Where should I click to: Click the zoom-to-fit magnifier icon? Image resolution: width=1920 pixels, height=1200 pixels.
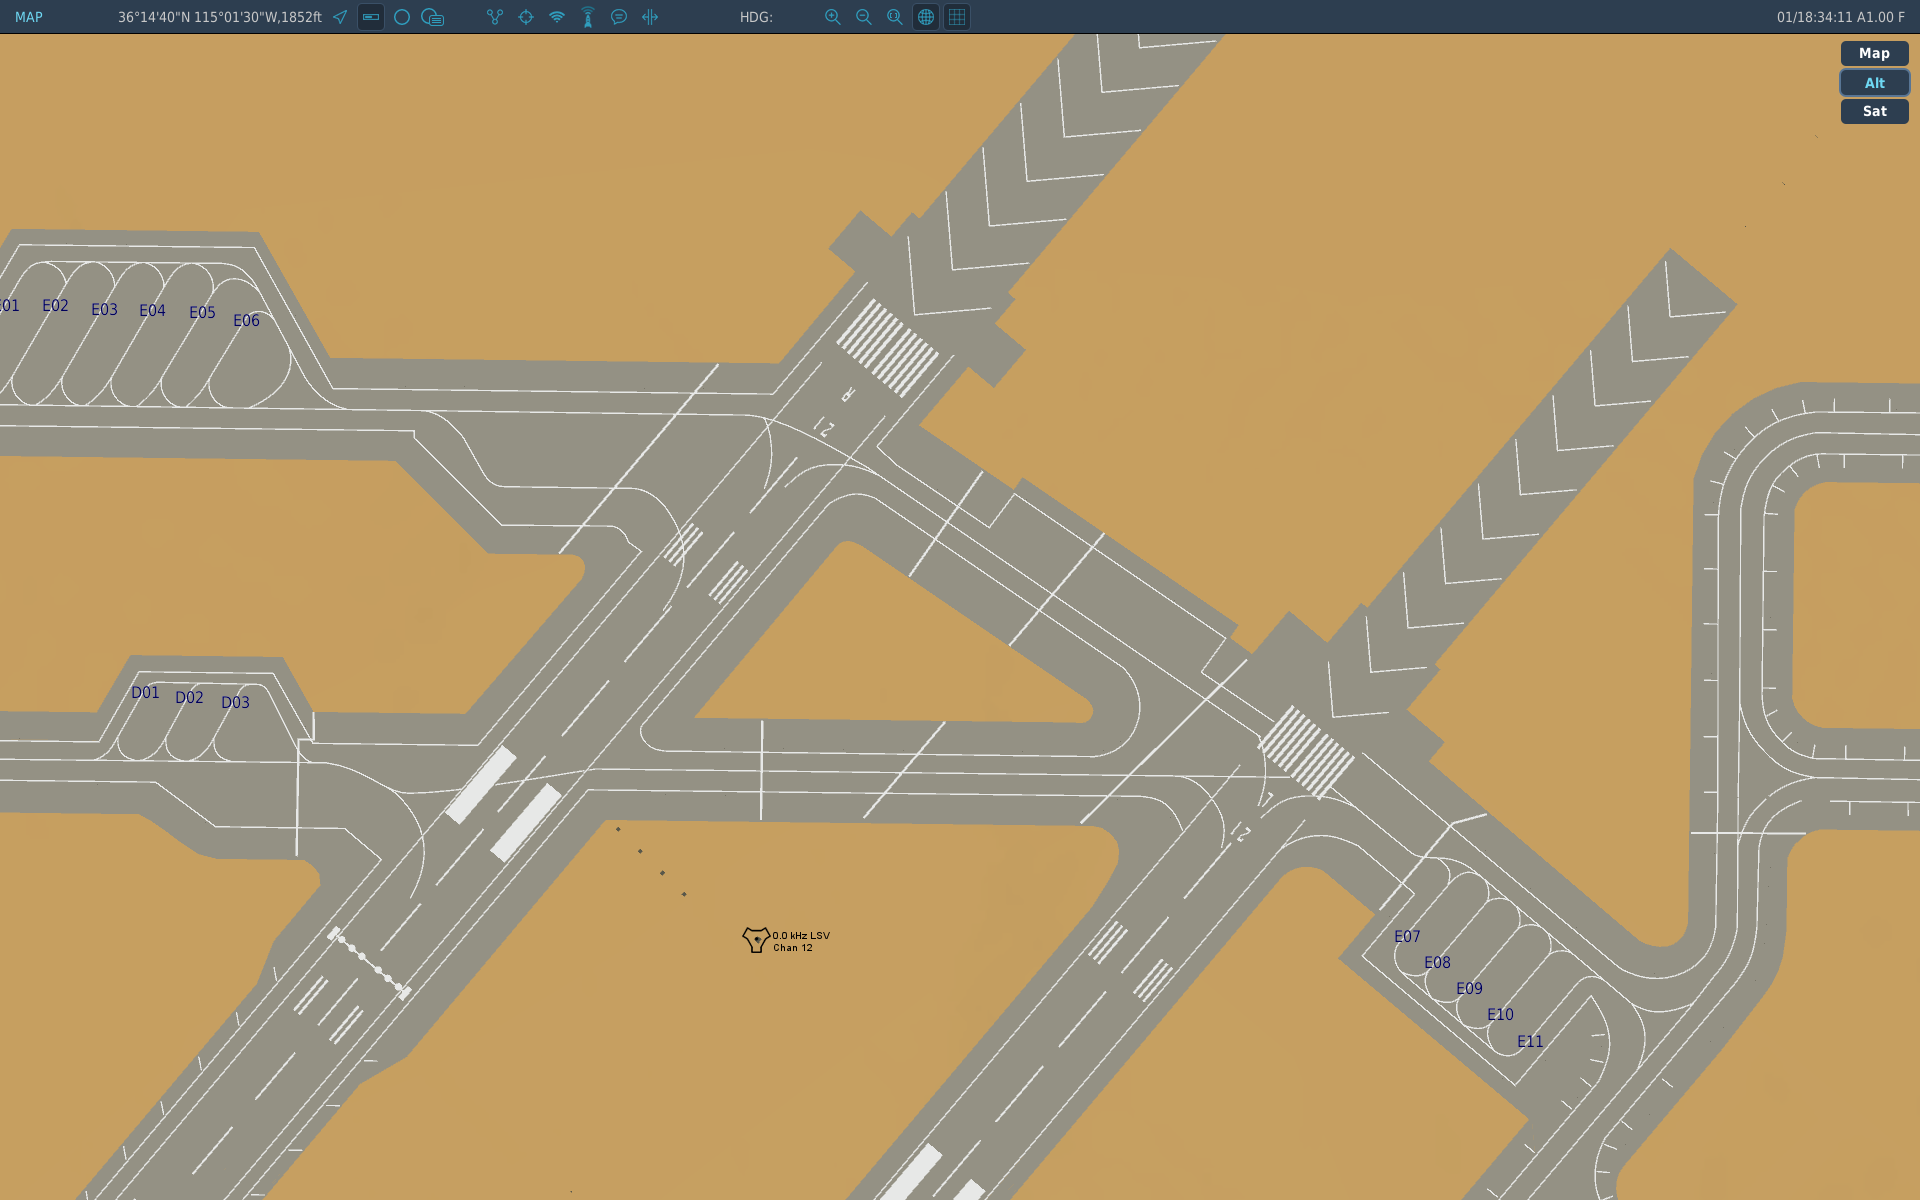(895, 17)
